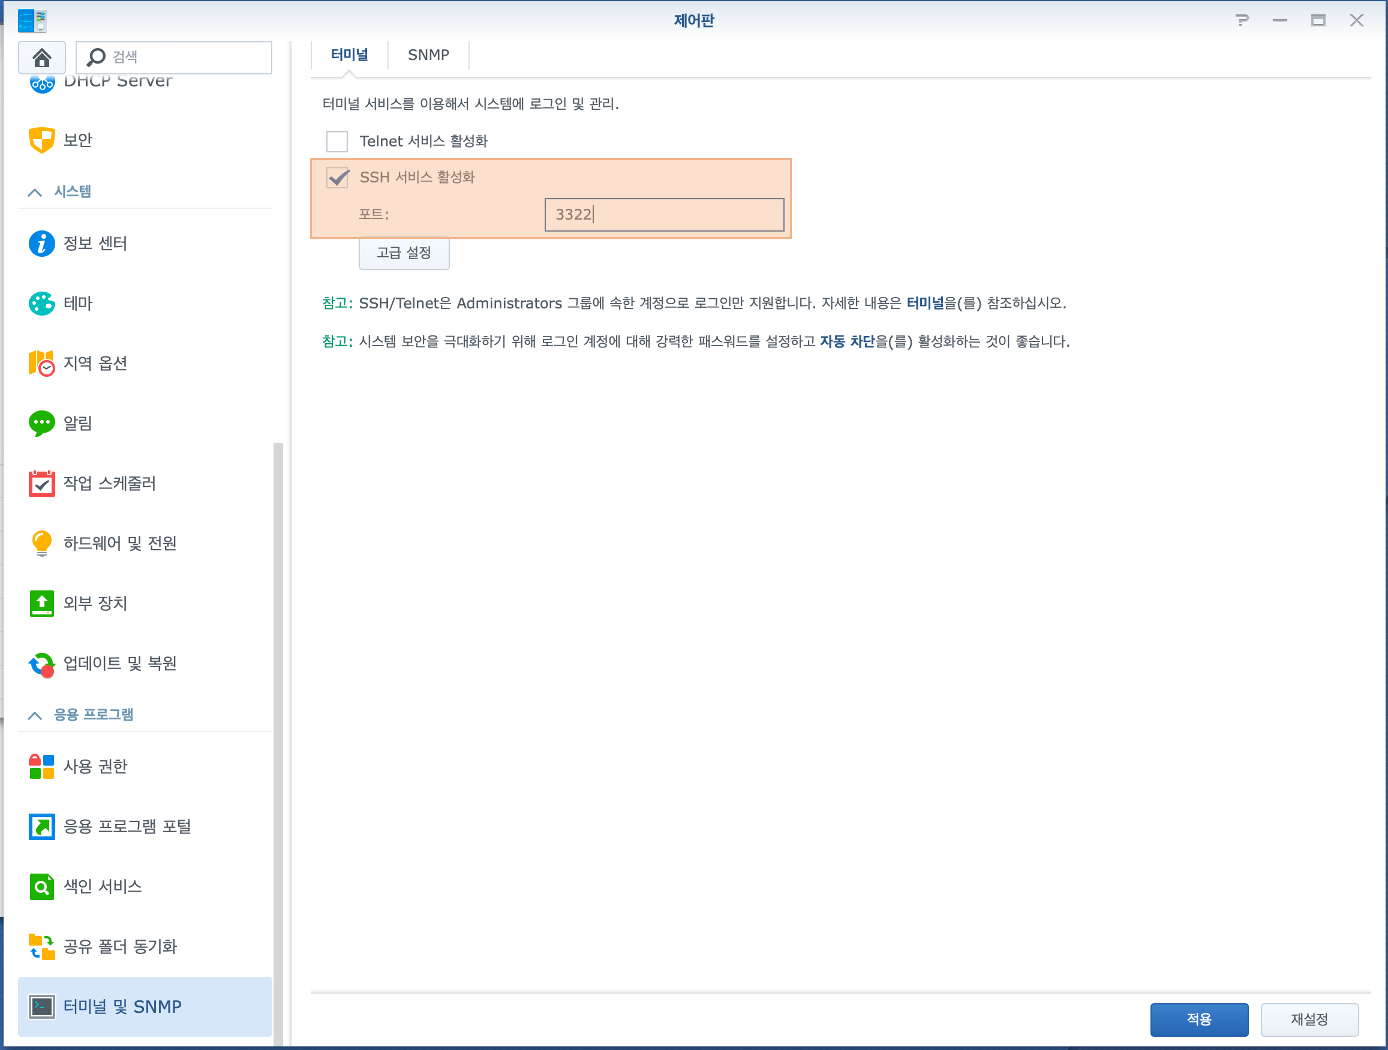Collapse the 시스템 section chevron
Viewport: 1388px width, 1050px height.
[35, 192]
